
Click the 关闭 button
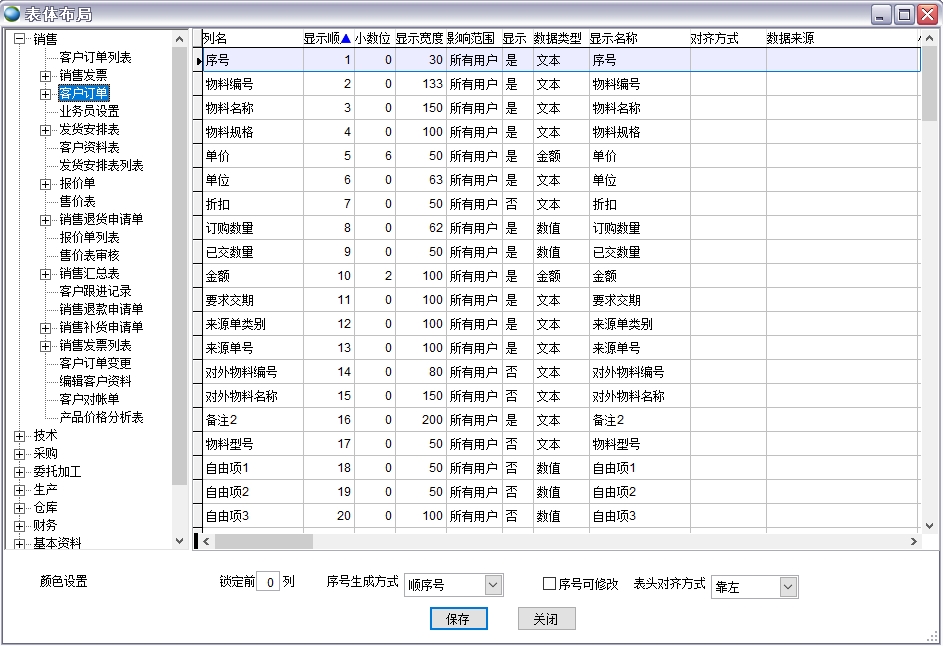(x=546, y=619)
